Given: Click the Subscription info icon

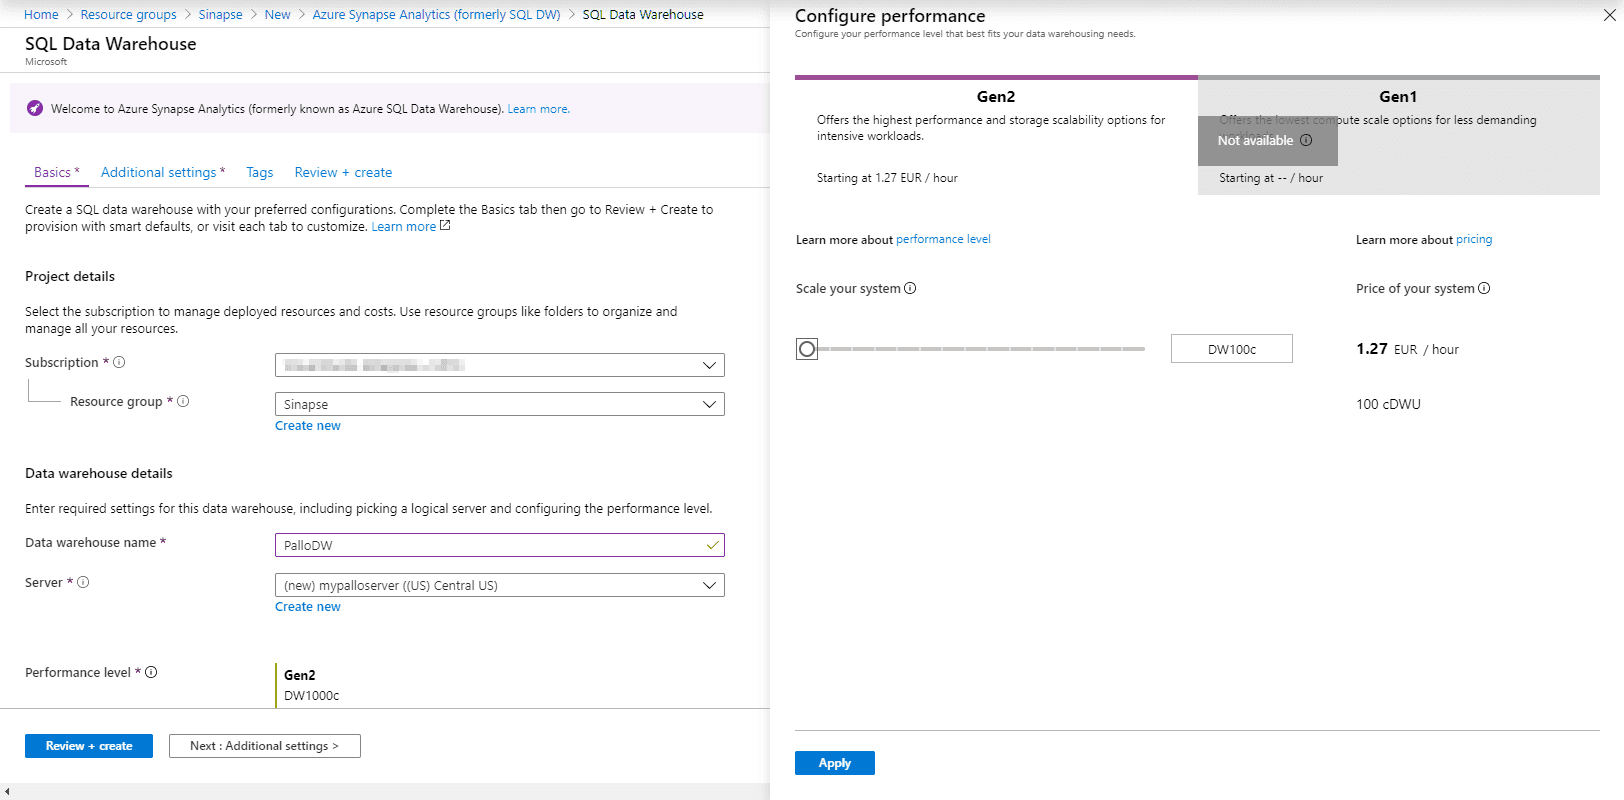Looking at the screenshot, I should click(x=119, y=362).
